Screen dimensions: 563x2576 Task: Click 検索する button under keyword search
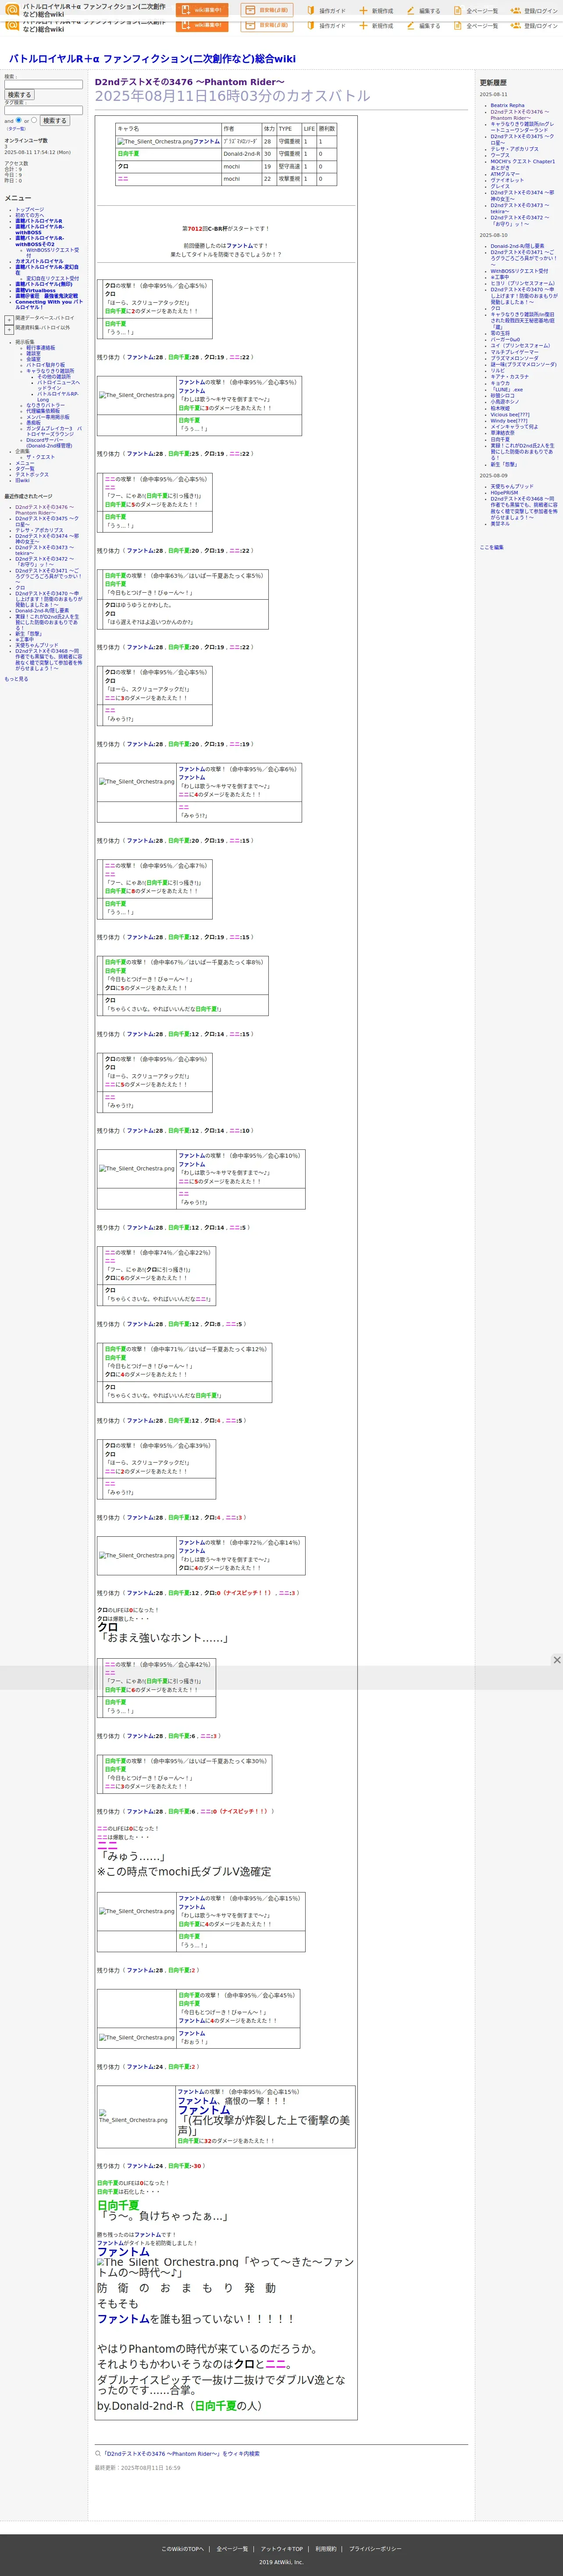click(x=19, y=95)
